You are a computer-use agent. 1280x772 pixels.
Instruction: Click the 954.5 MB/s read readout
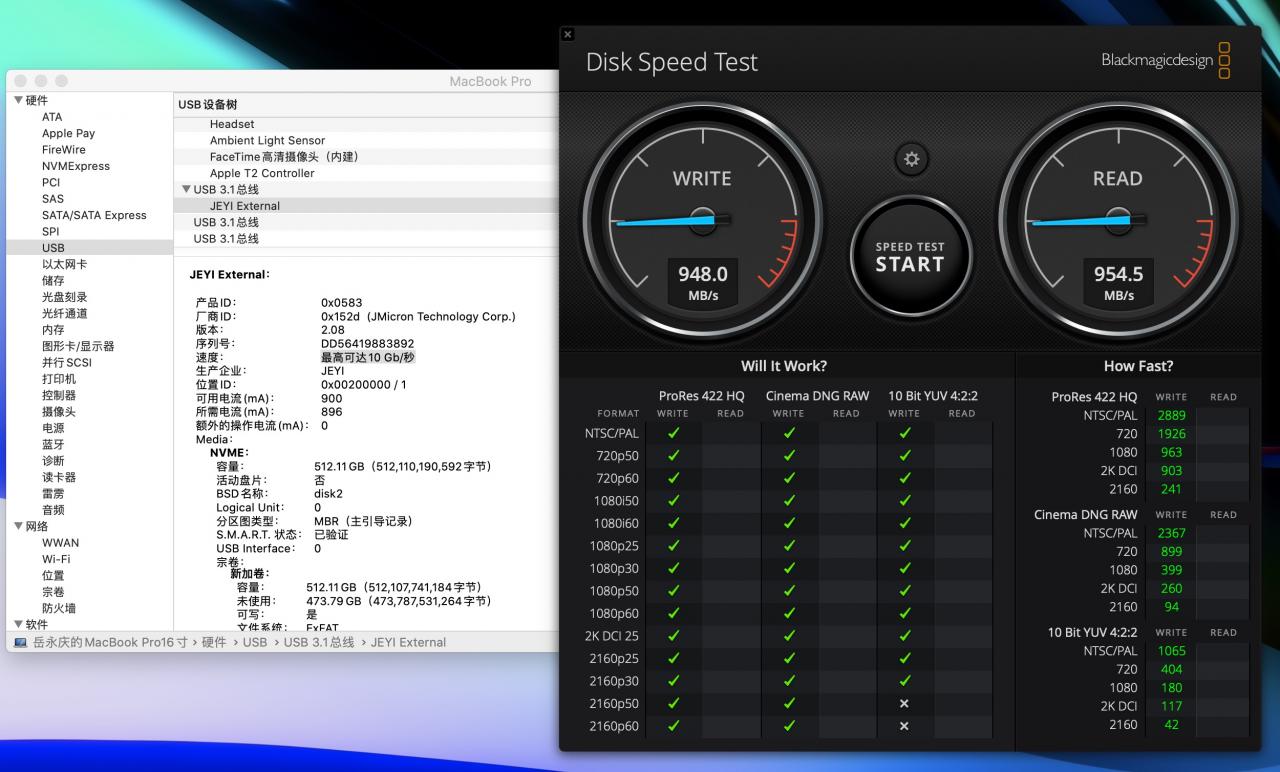1118,282
